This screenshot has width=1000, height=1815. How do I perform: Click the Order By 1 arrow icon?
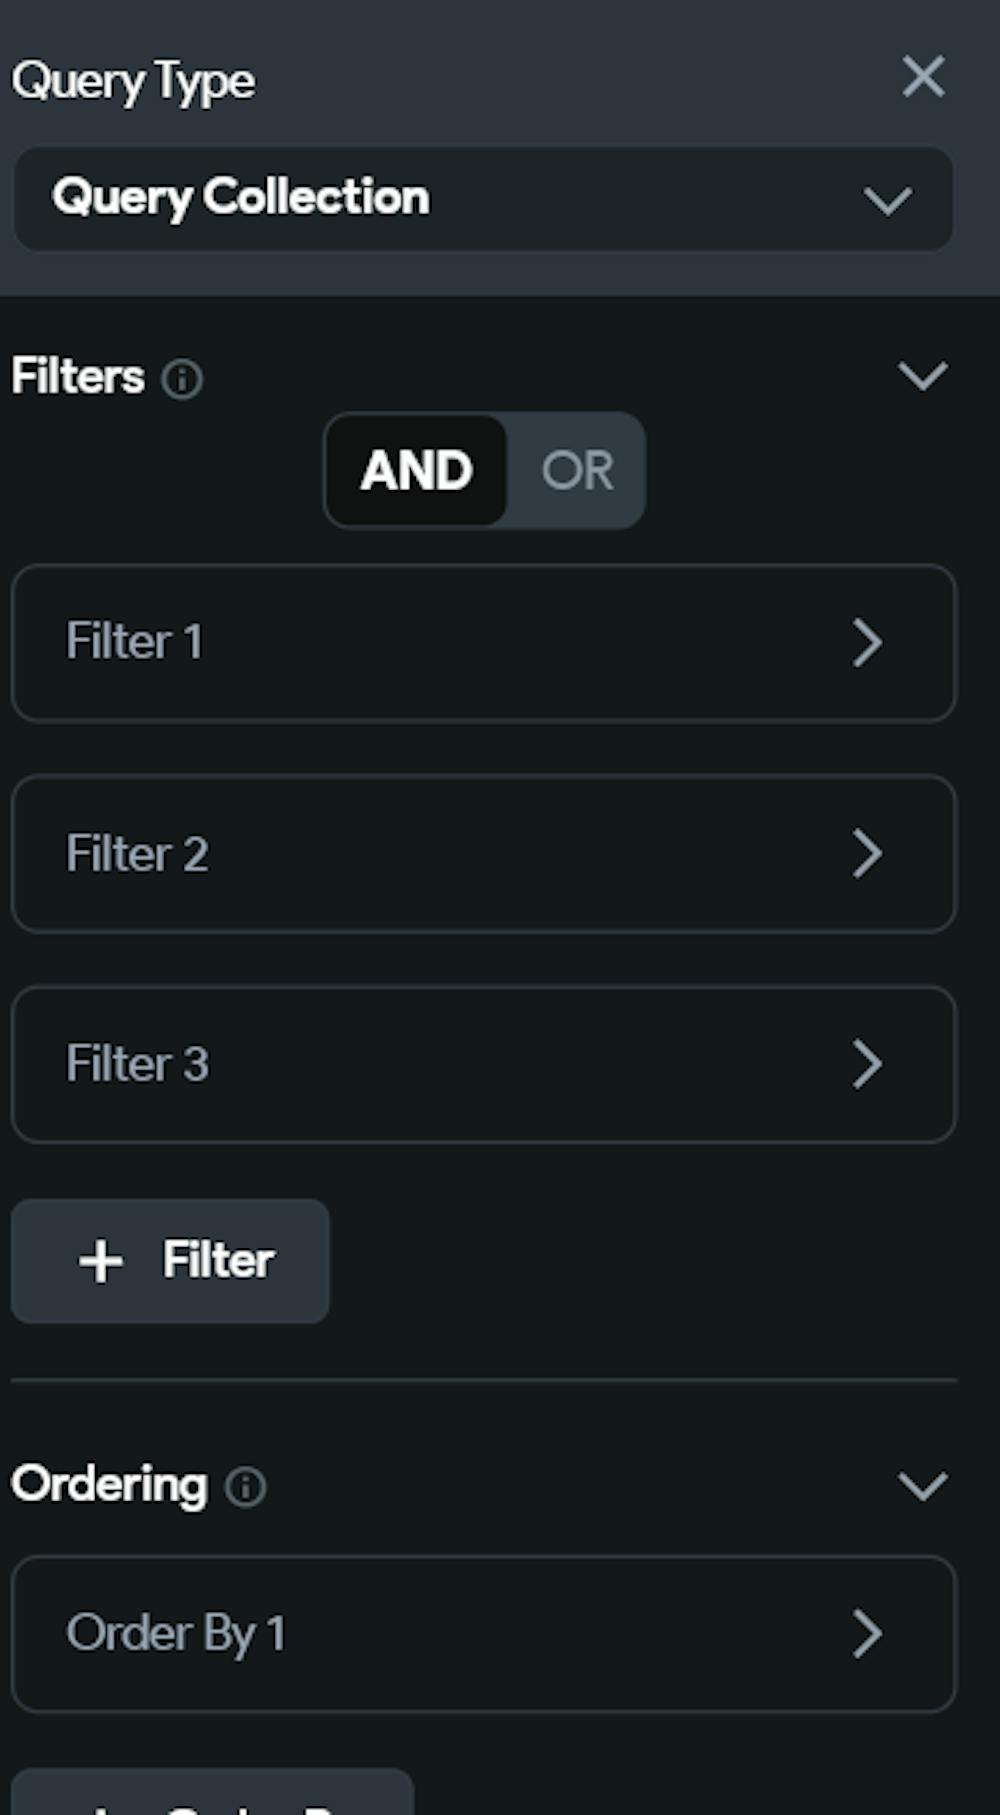(867, 1634)
